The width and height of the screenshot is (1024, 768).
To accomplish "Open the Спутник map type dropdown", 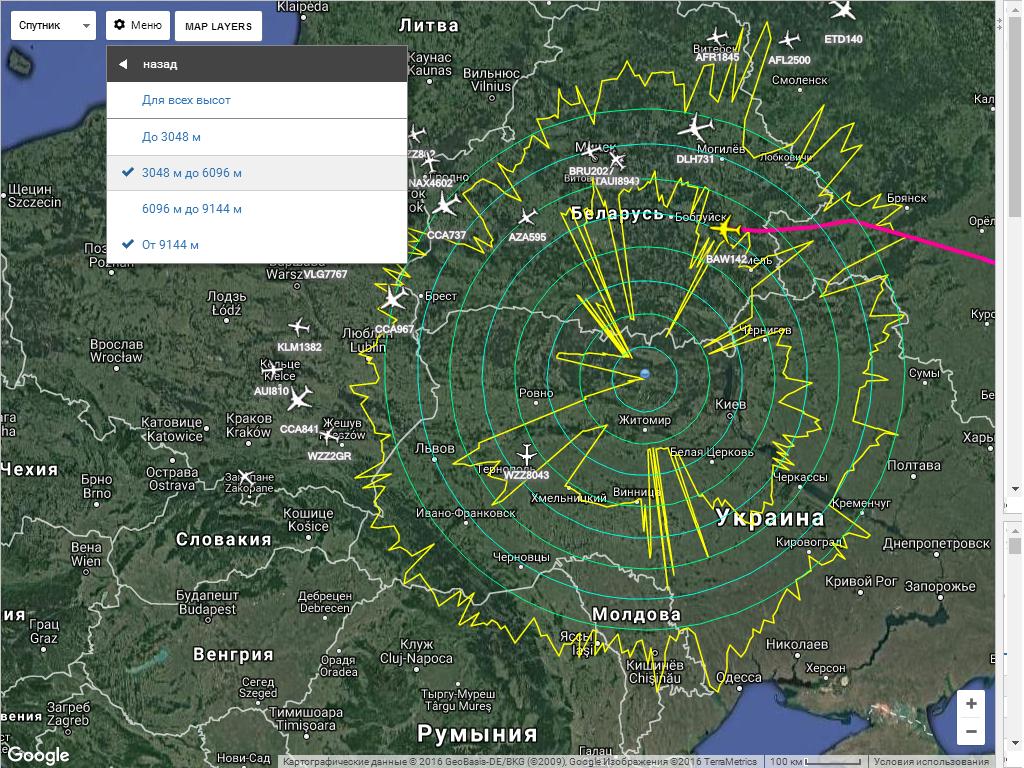I will [53, 25].
